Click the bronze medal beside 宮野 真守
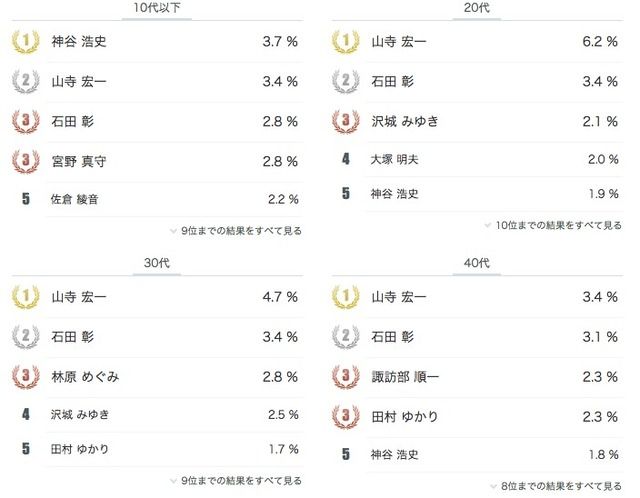The image size is (640, 498). click(25, 161)
